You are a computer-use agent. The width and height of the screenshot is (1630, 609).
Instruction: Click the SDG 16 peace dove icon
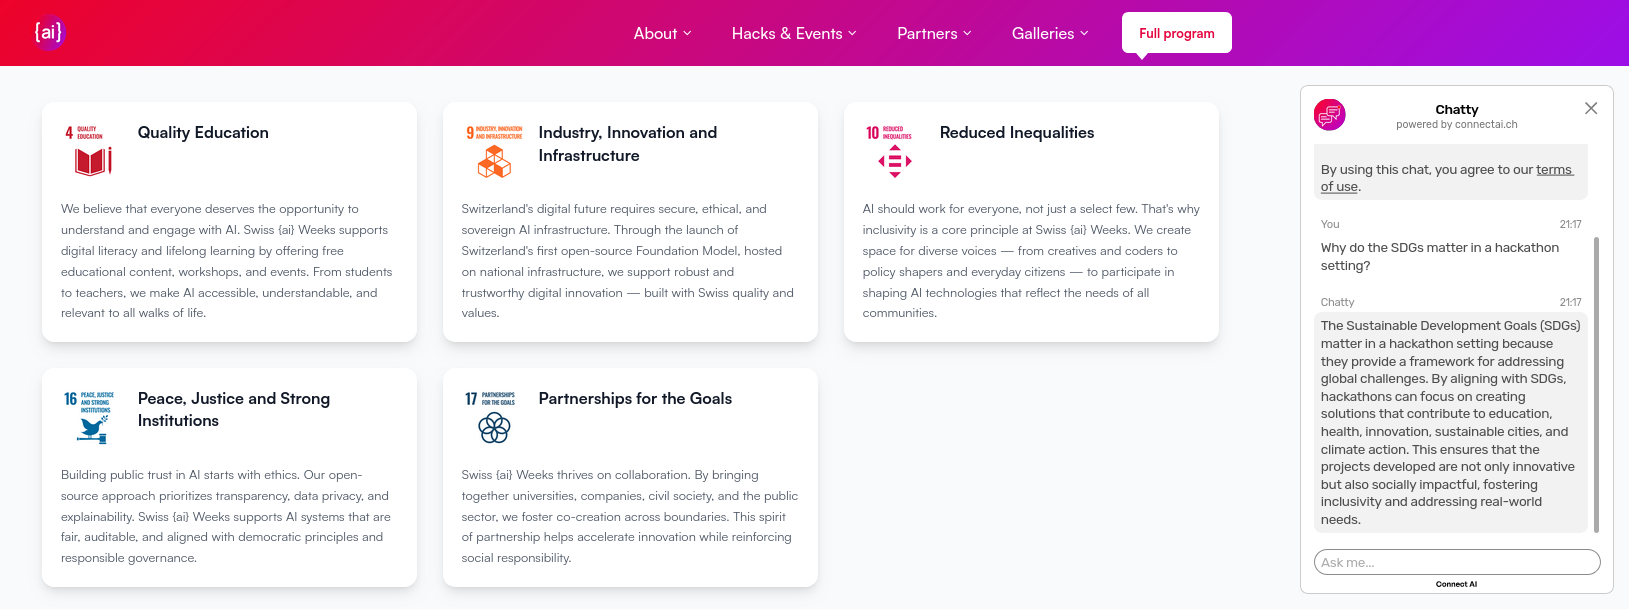89,417
